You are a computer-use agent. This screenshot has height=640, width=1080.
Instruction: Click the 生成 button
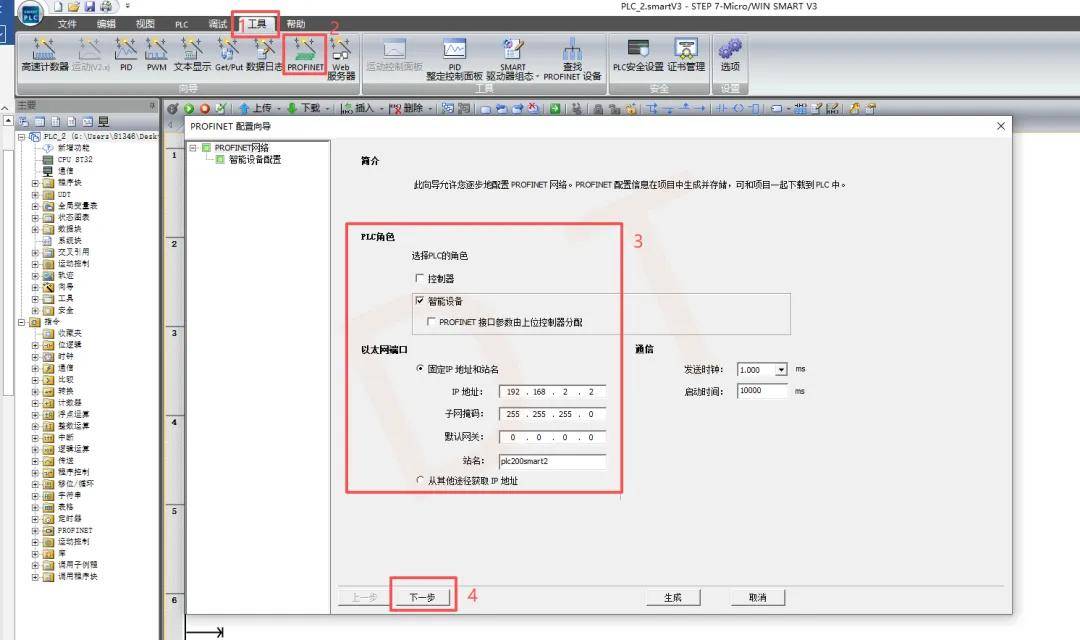673,597
